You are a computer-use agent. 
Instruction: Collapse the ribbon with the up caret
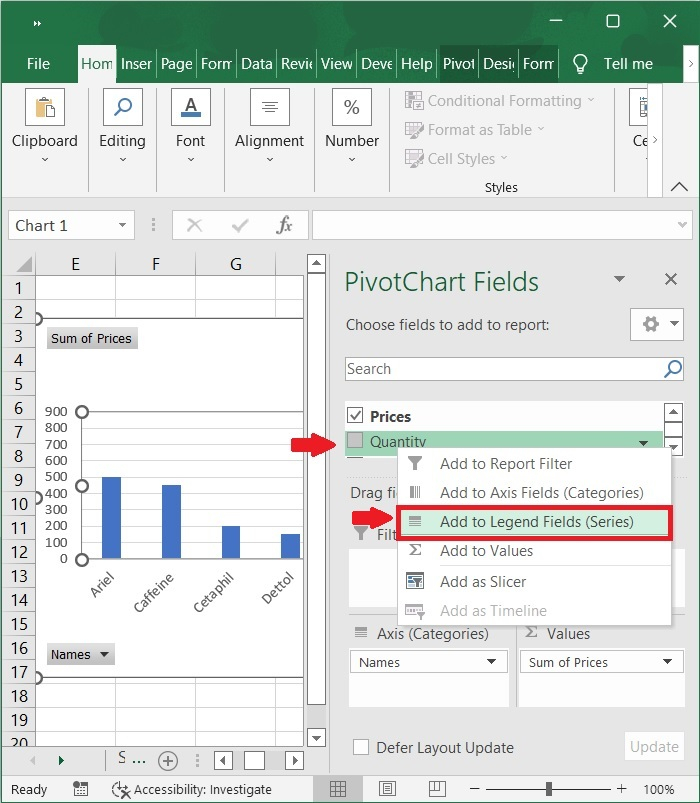click(679, 187)
